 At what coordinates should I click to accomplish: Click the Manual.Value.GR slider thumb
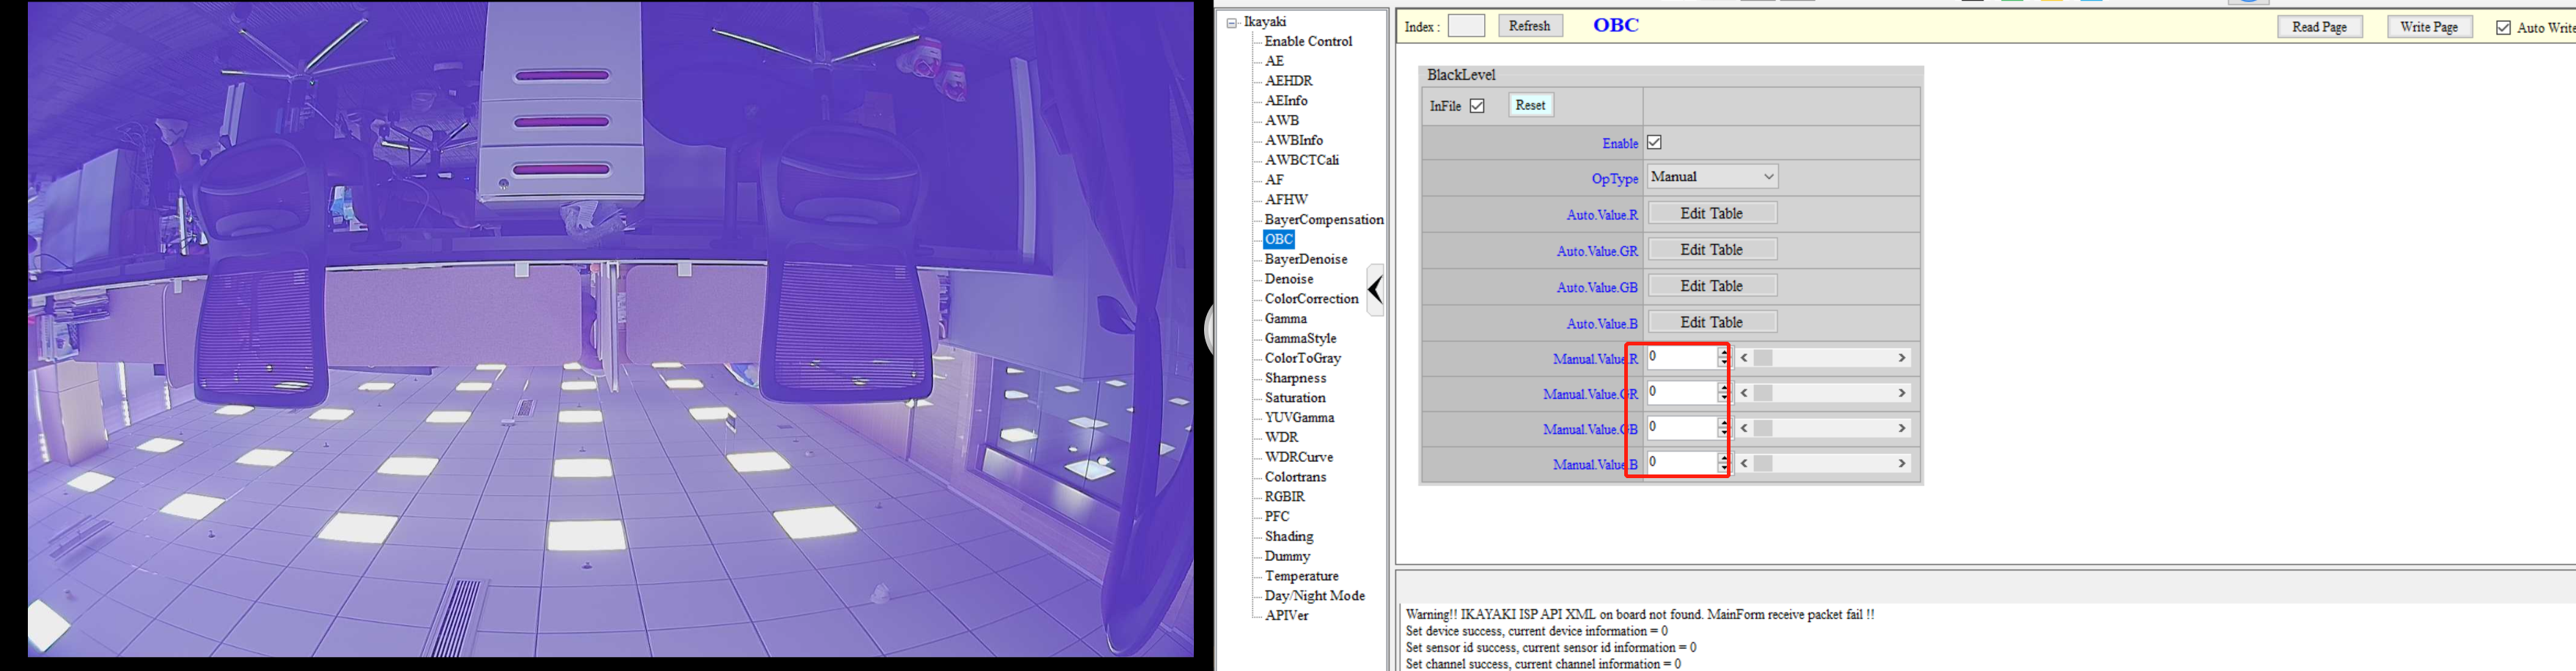[x=1763, y=393]
